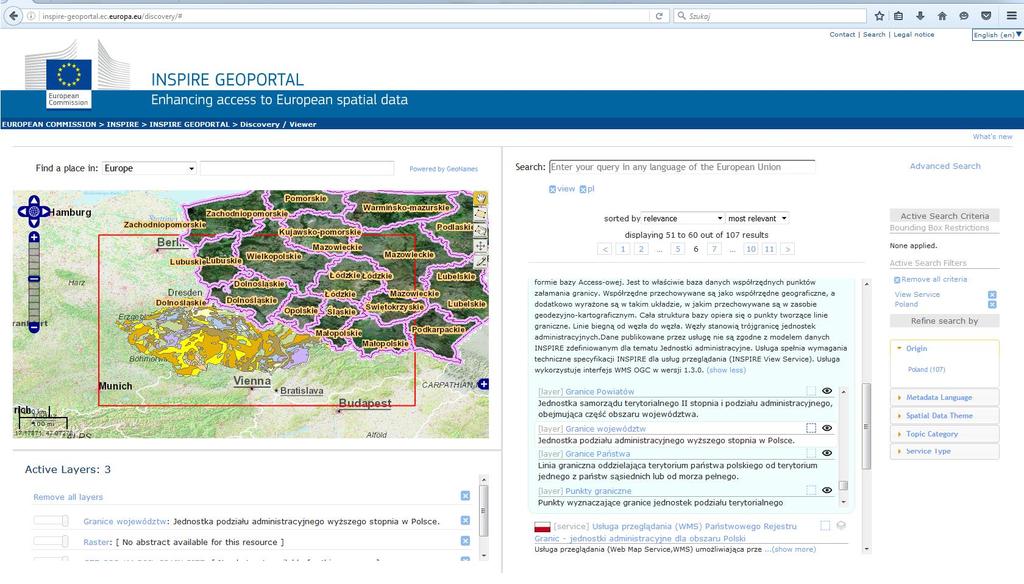Open the browser hamburger menu
1024x584 pixels.
(1011, 16)
